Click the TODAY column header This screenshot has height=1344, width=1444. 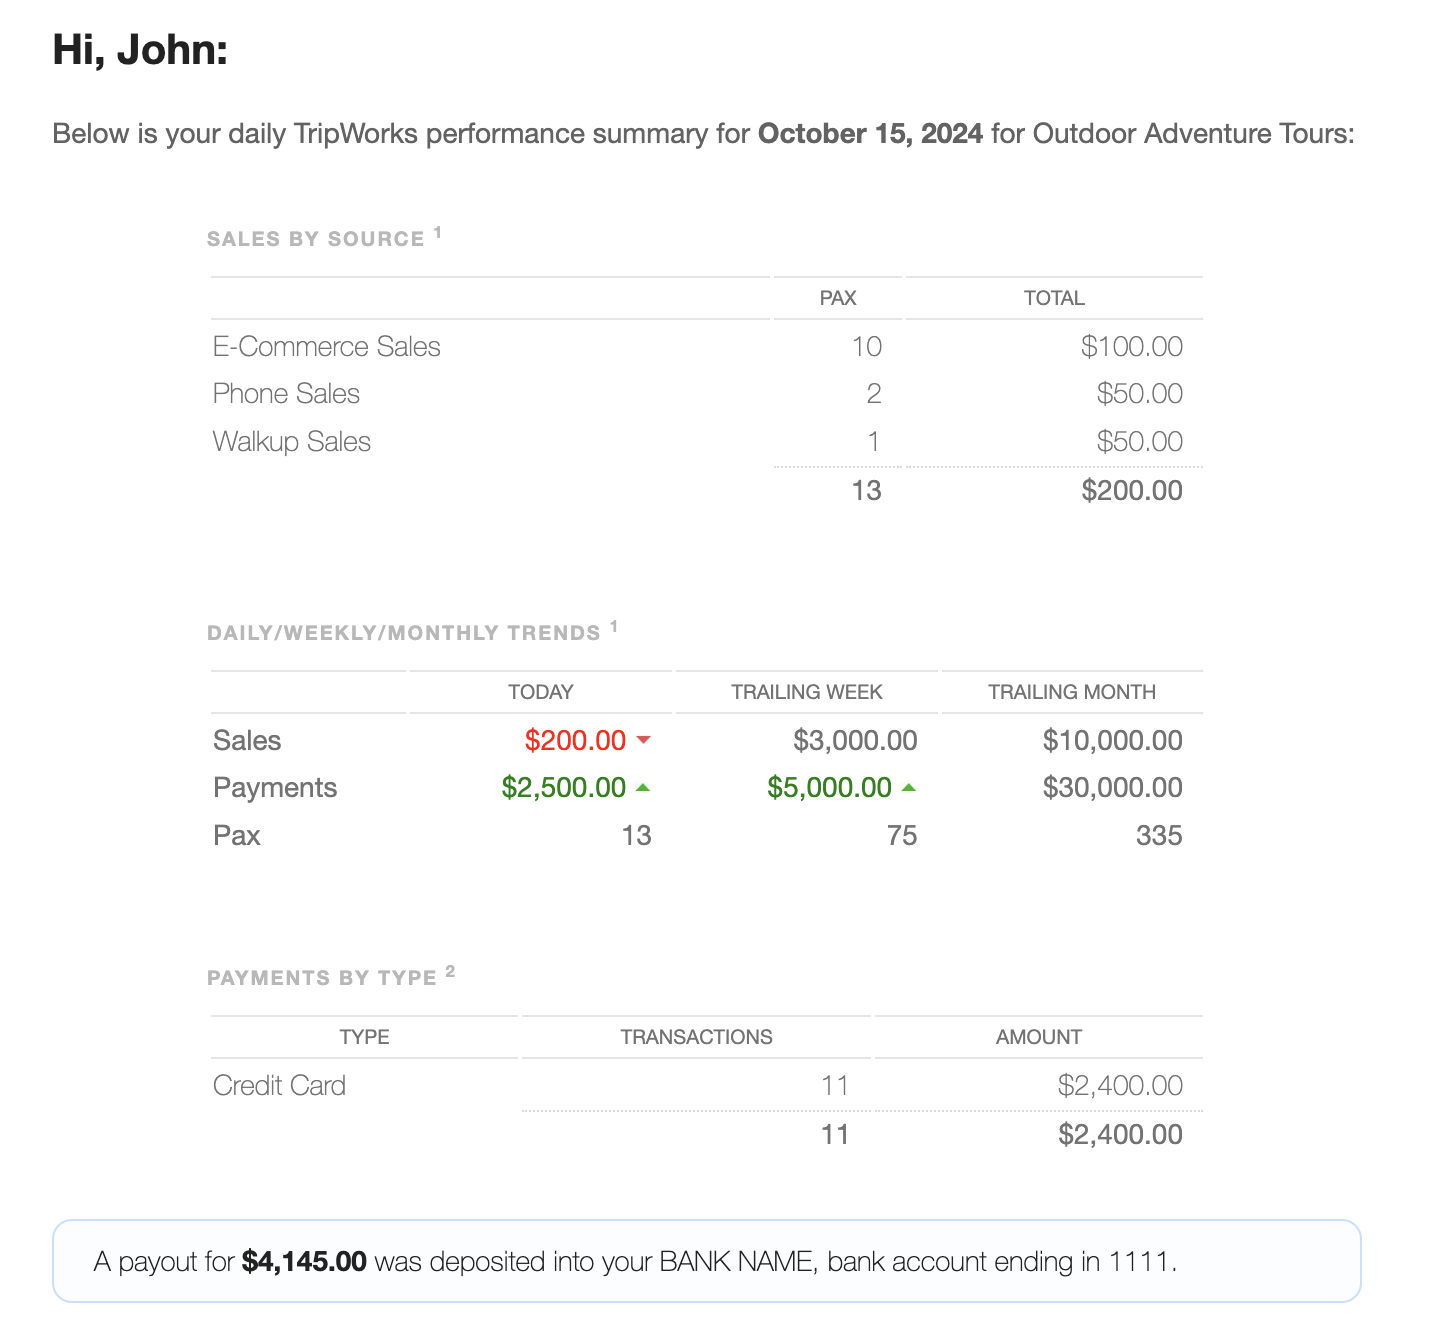coord(540,692)
